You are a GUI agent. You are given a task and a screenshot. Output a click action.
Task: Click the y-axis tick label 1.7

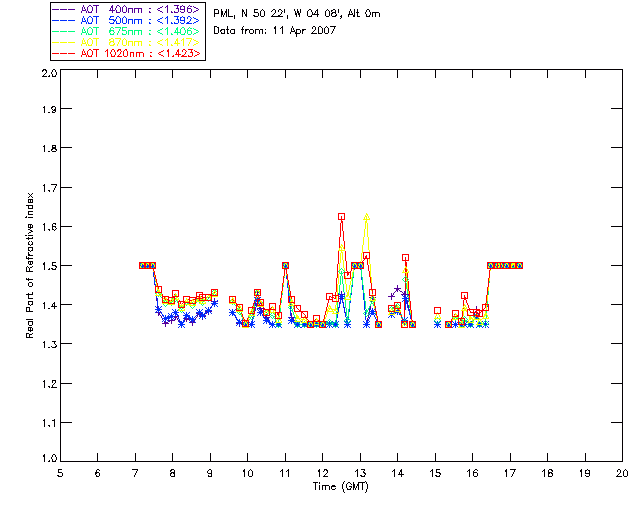pyautogui.click(x=49, y=188)
